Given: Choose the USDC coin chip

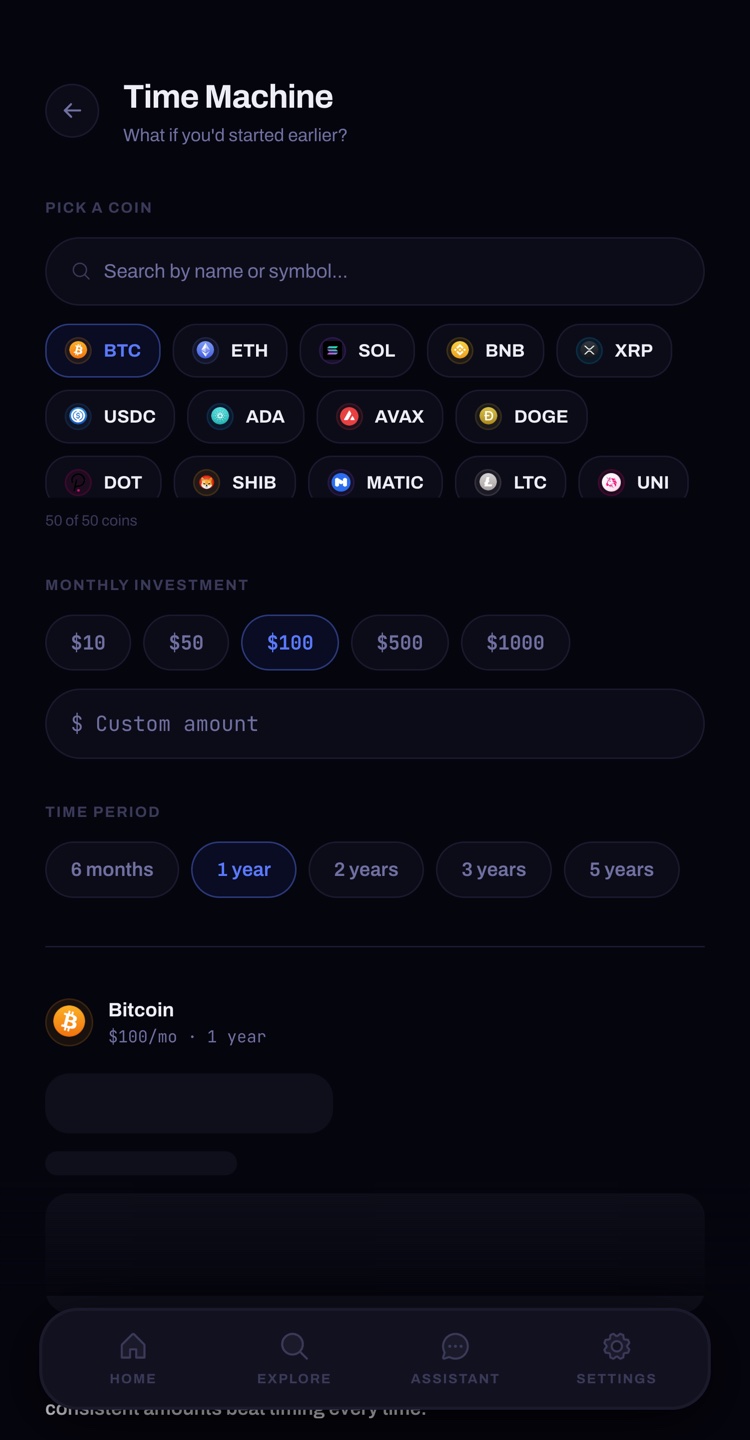Looking at the screenshot, I should point(110,416).
